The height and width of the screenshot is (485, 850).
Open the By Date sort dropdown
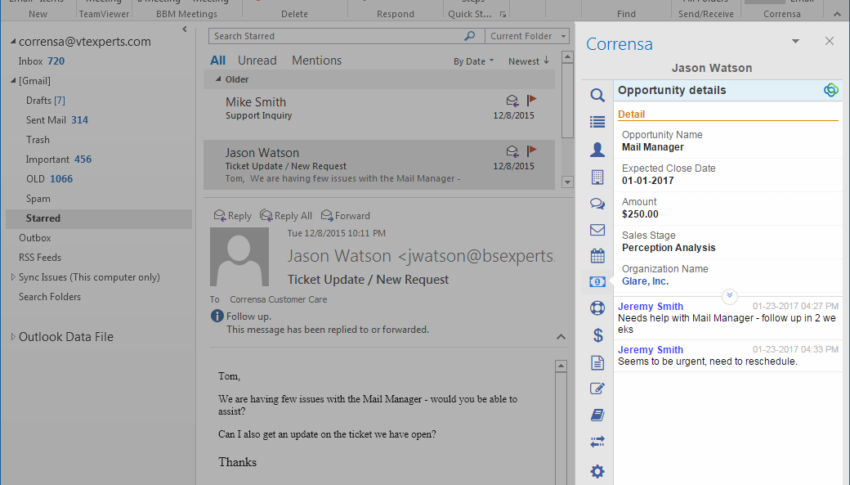[x=473, y=61]
